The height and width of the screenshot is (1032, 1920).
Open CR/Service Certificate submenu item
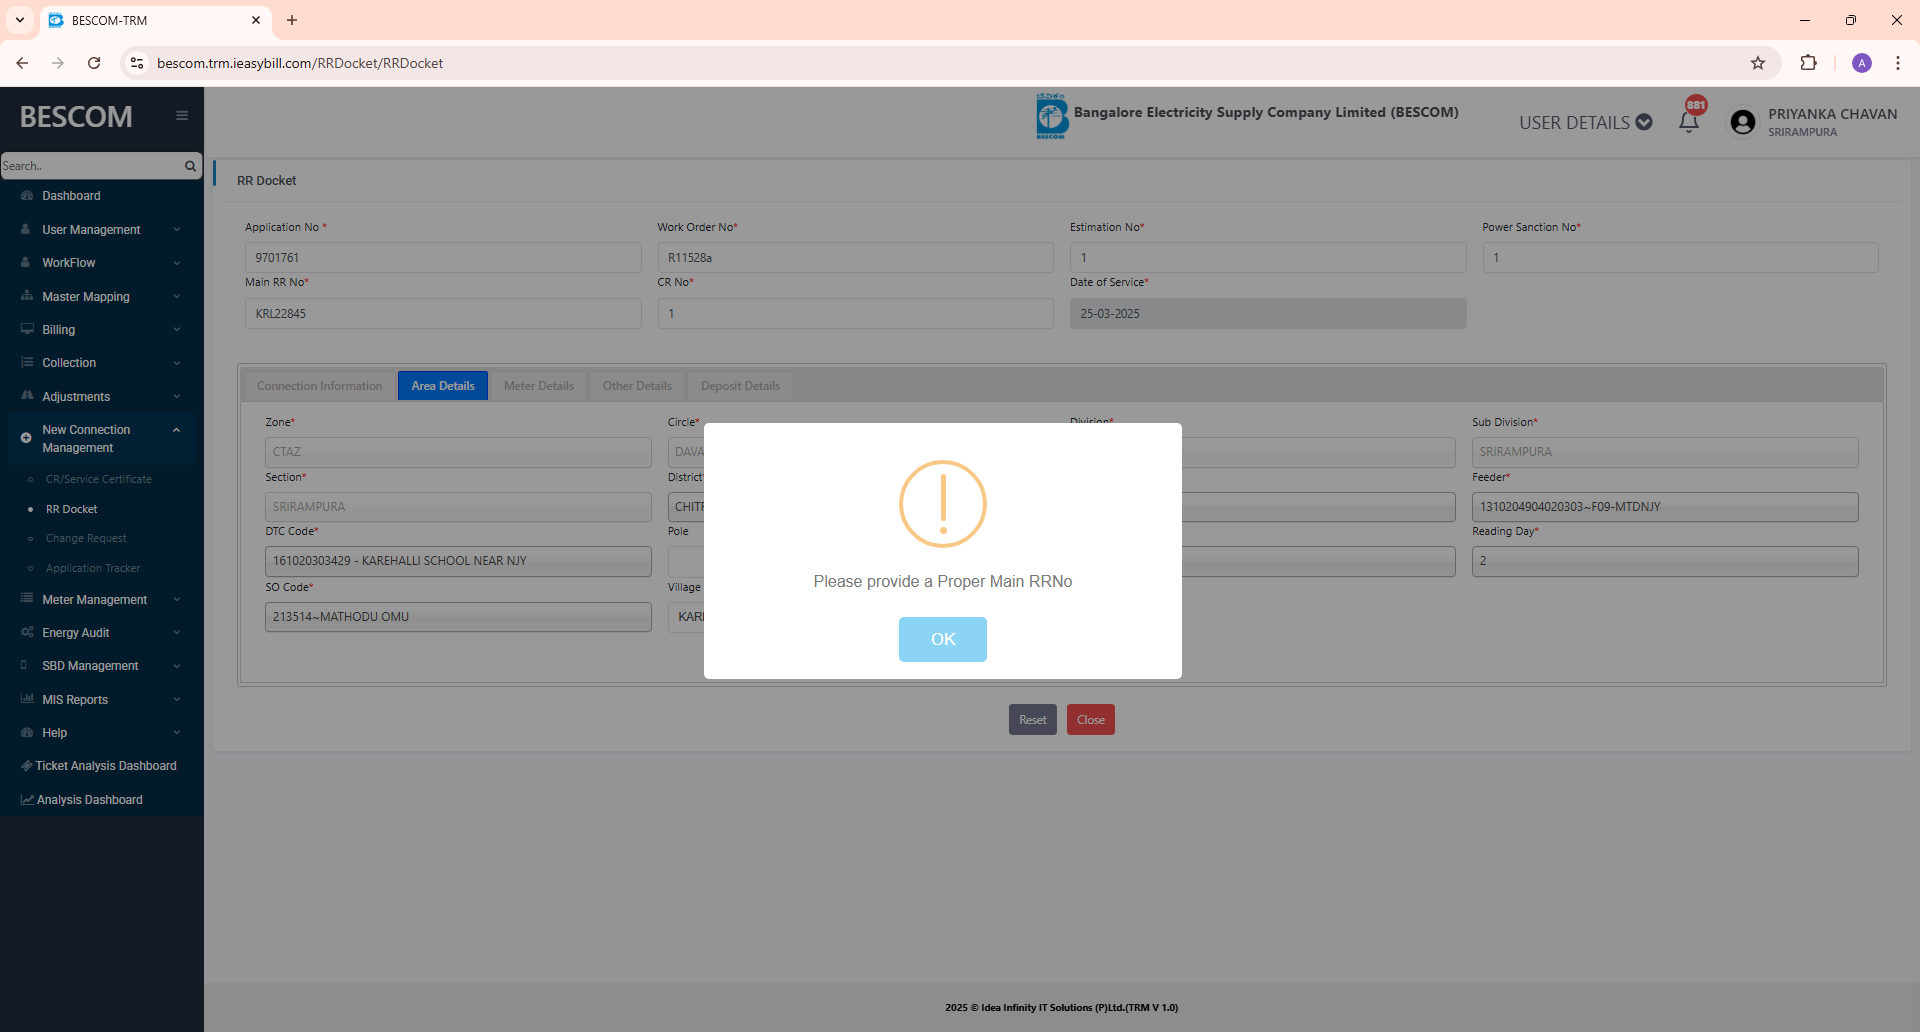pos(99,479)
